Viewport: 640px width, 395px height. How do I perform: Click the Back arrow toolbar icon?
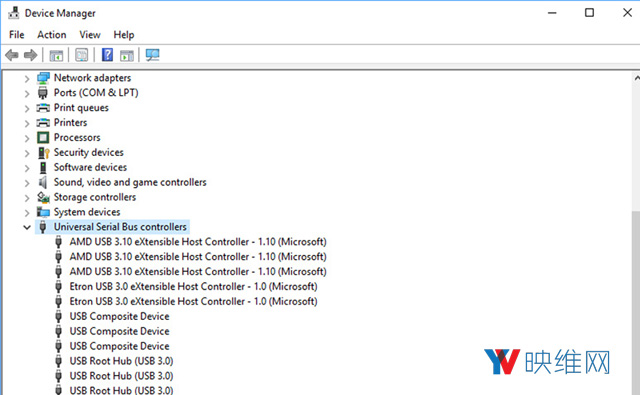coord(12,55)
